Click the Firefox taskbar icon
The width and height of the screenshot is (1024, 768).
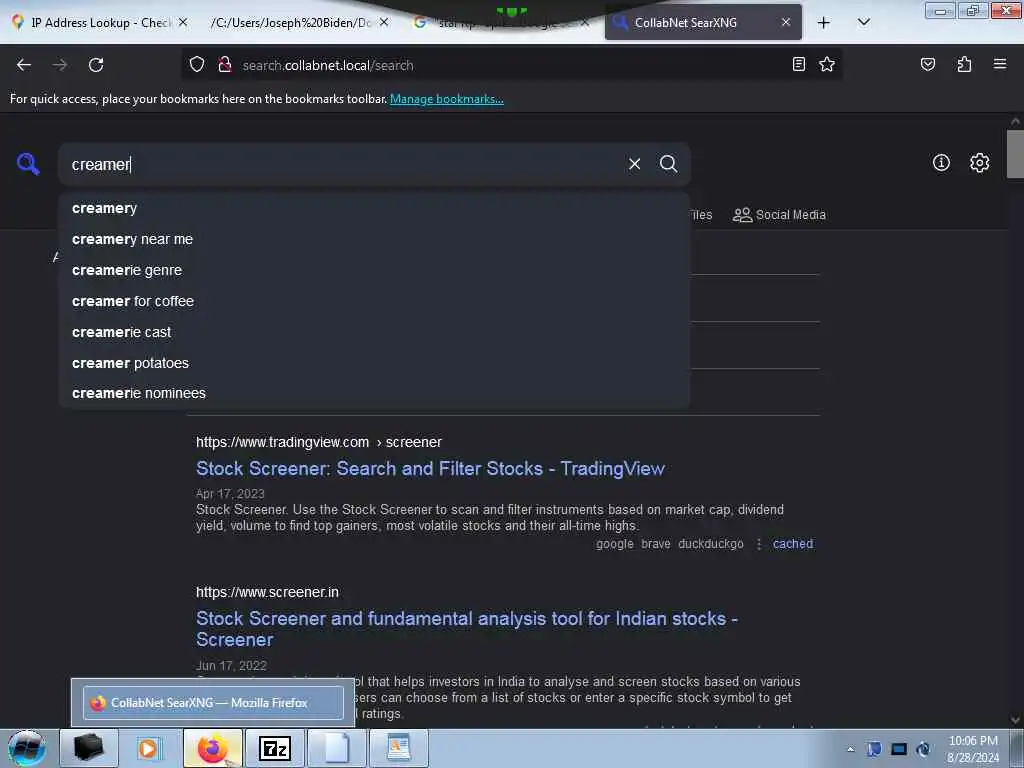point(212,748)
